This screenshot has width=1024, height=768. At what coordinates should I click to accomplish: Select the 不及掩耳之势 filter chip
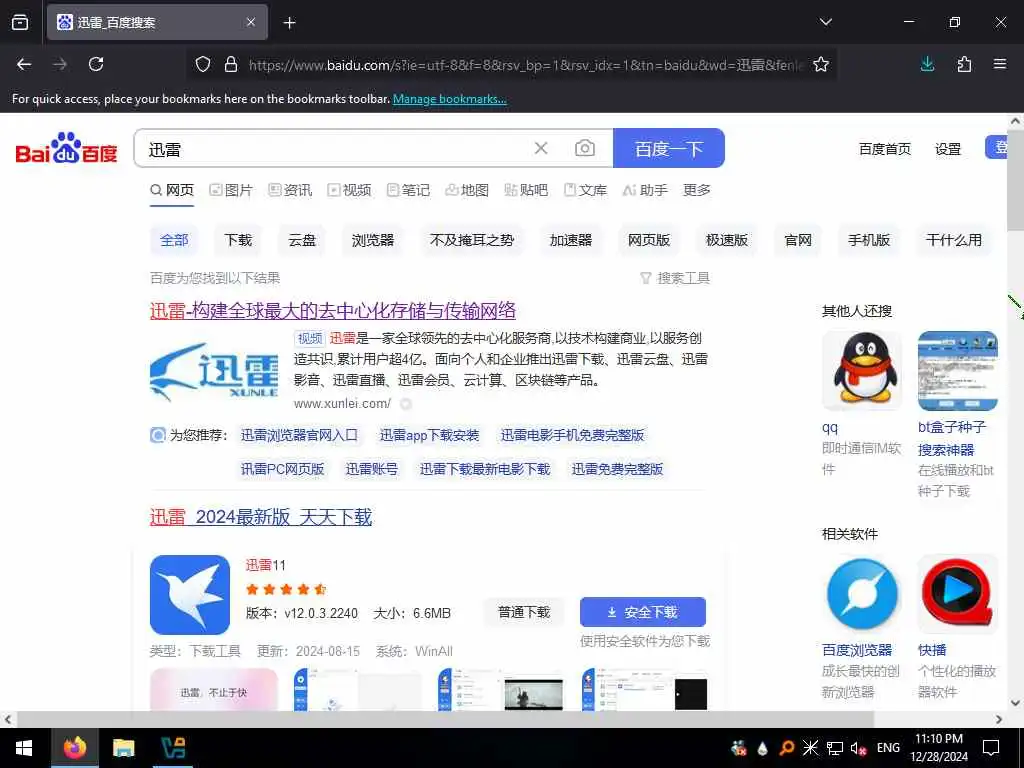pyautogui.click(x=472, y=240)
